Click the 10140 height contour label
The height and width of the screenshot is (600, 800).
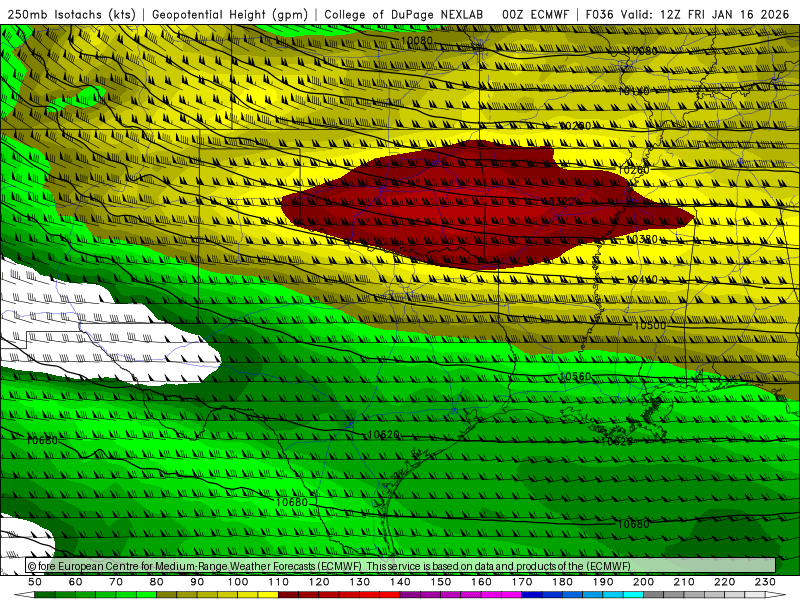634,91
